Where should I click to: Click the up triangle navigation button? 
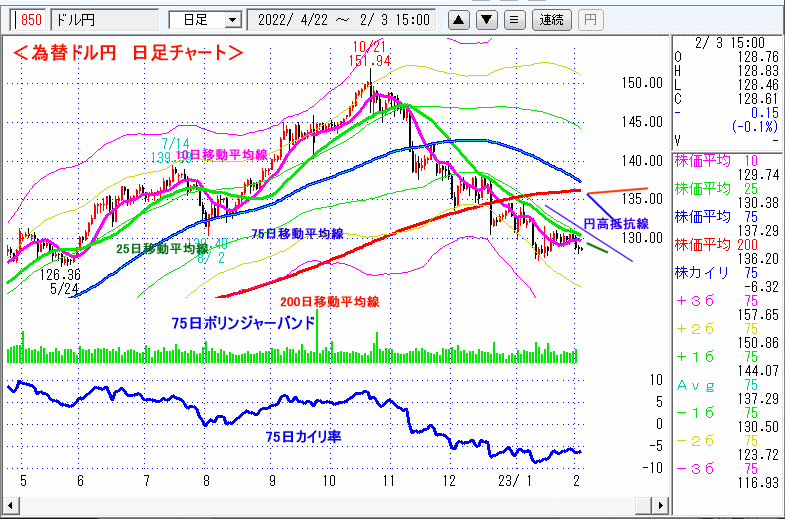tap(458, 20)
